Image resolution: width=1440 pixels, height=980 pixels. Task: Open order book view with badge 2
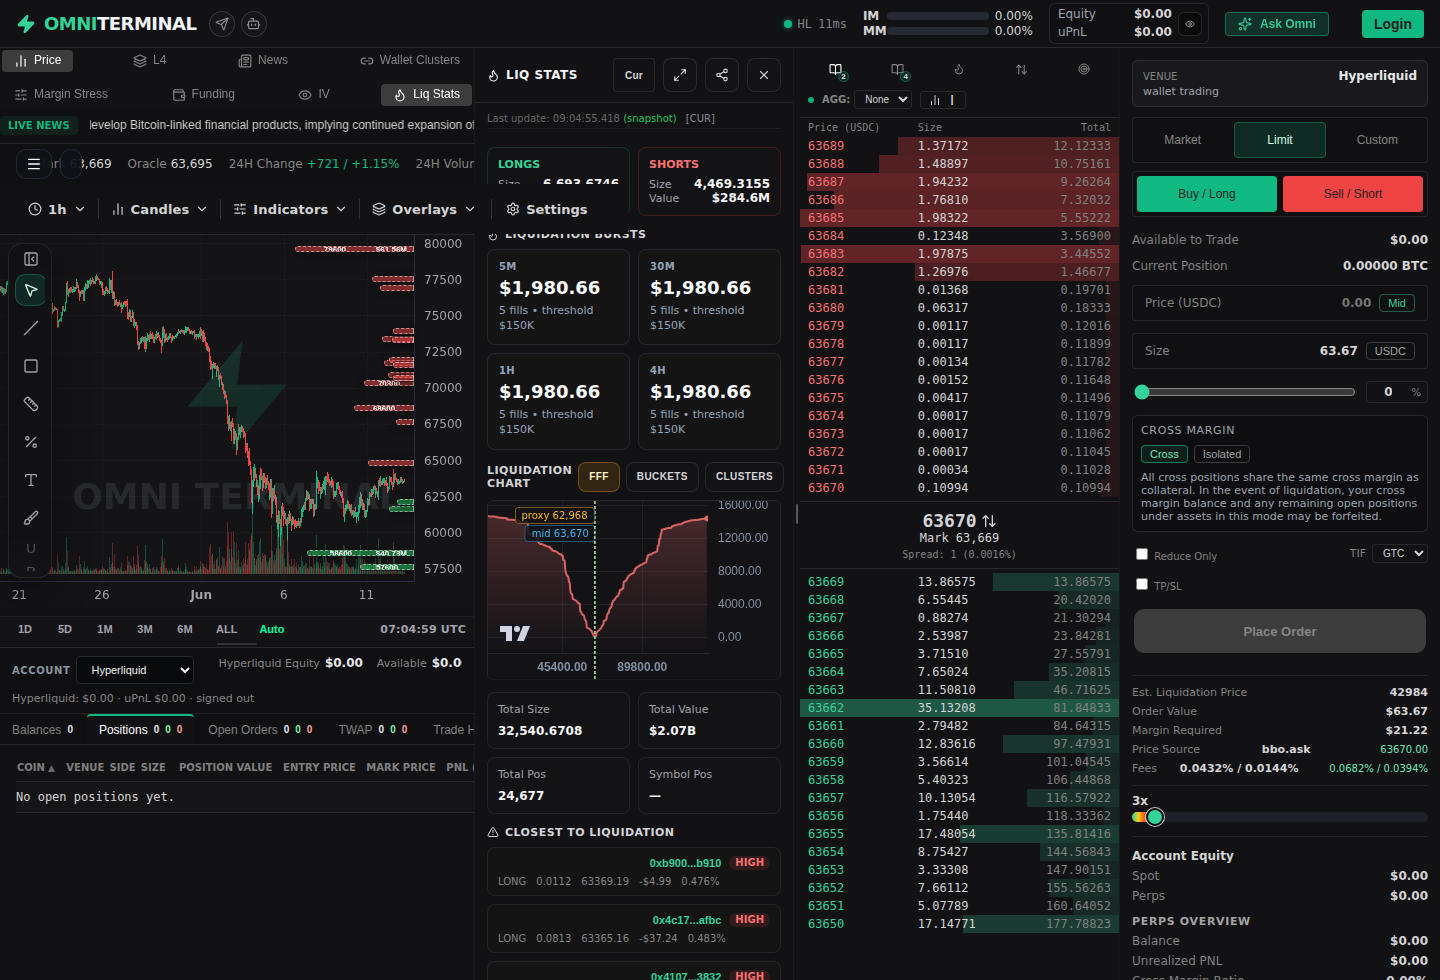point(837,71)
